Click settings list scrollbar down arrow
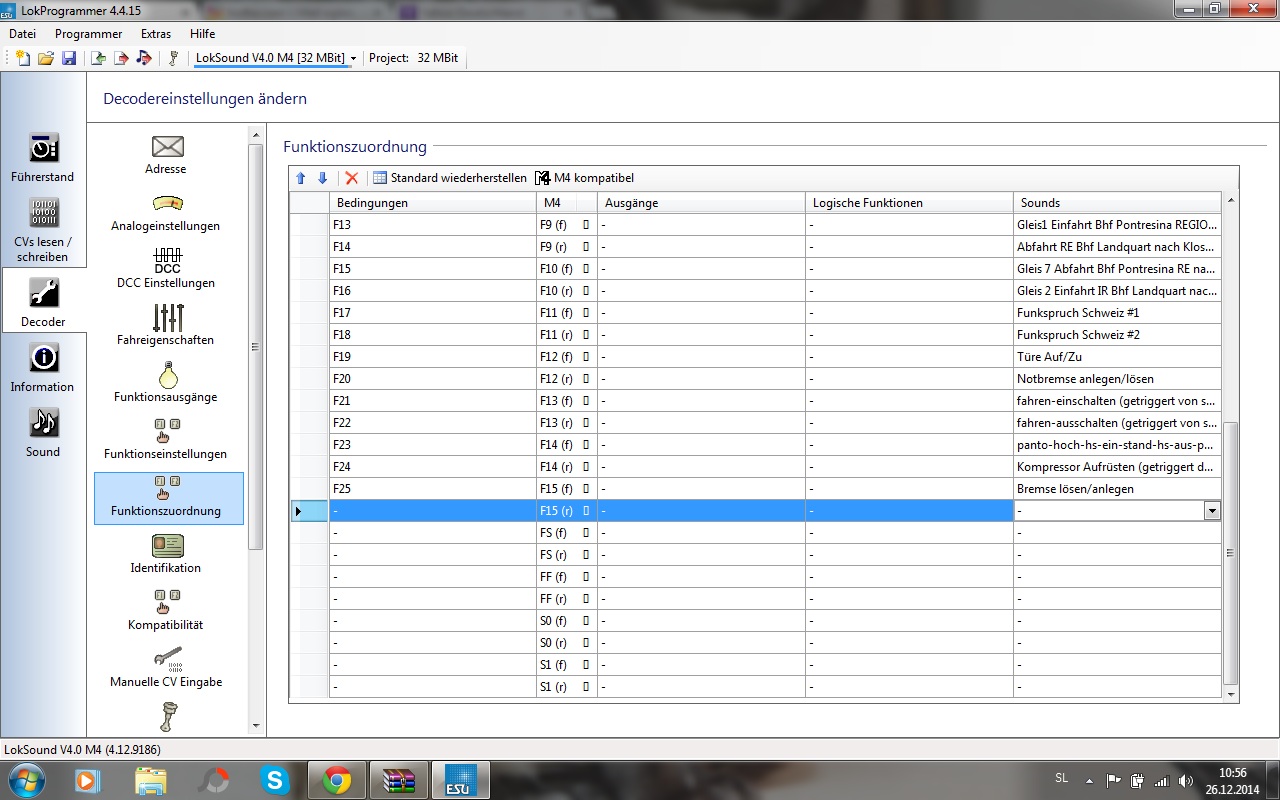The height and width of the screenshot is (800, 1280). tap(256, 726)
